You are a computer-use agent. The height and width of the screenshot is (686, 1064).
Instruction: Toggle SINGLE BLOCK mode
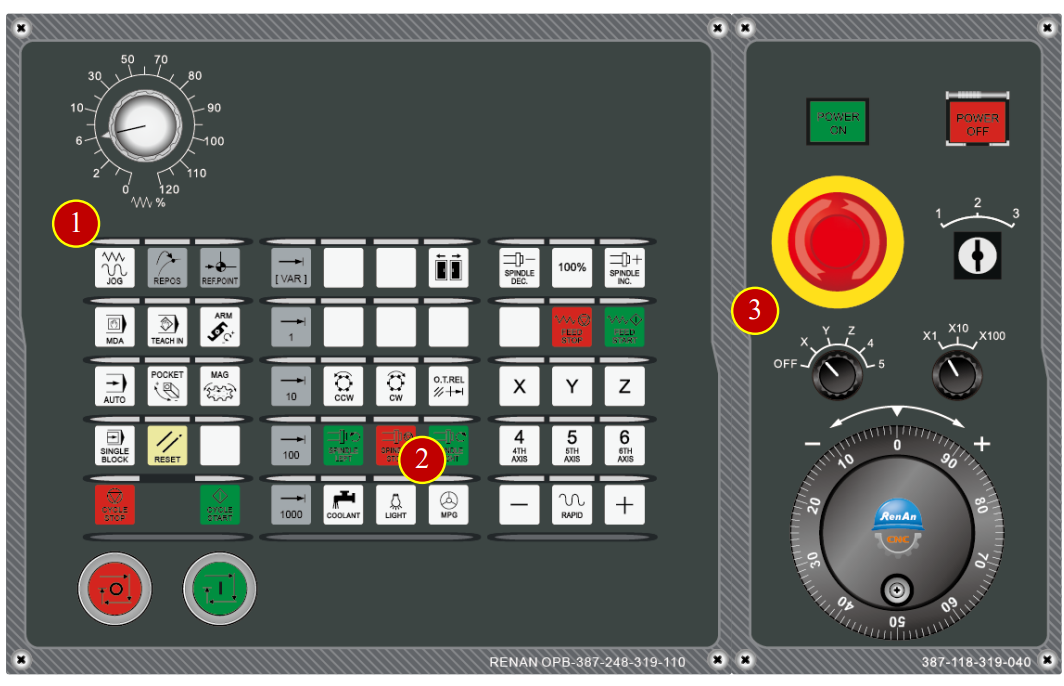click(115, 445)
